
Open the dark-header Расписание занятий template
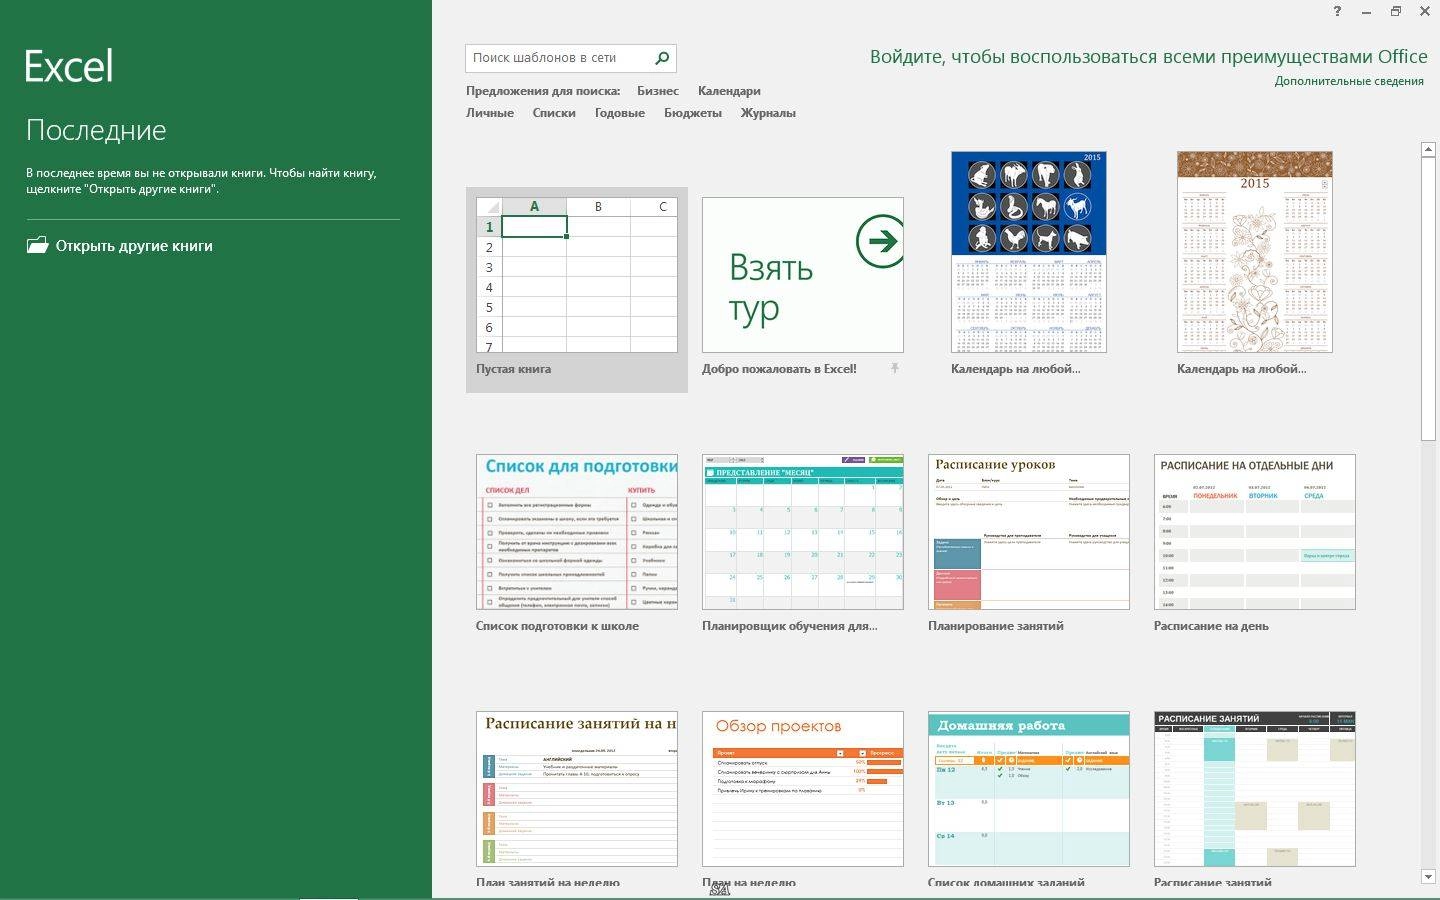point(1255,789)
